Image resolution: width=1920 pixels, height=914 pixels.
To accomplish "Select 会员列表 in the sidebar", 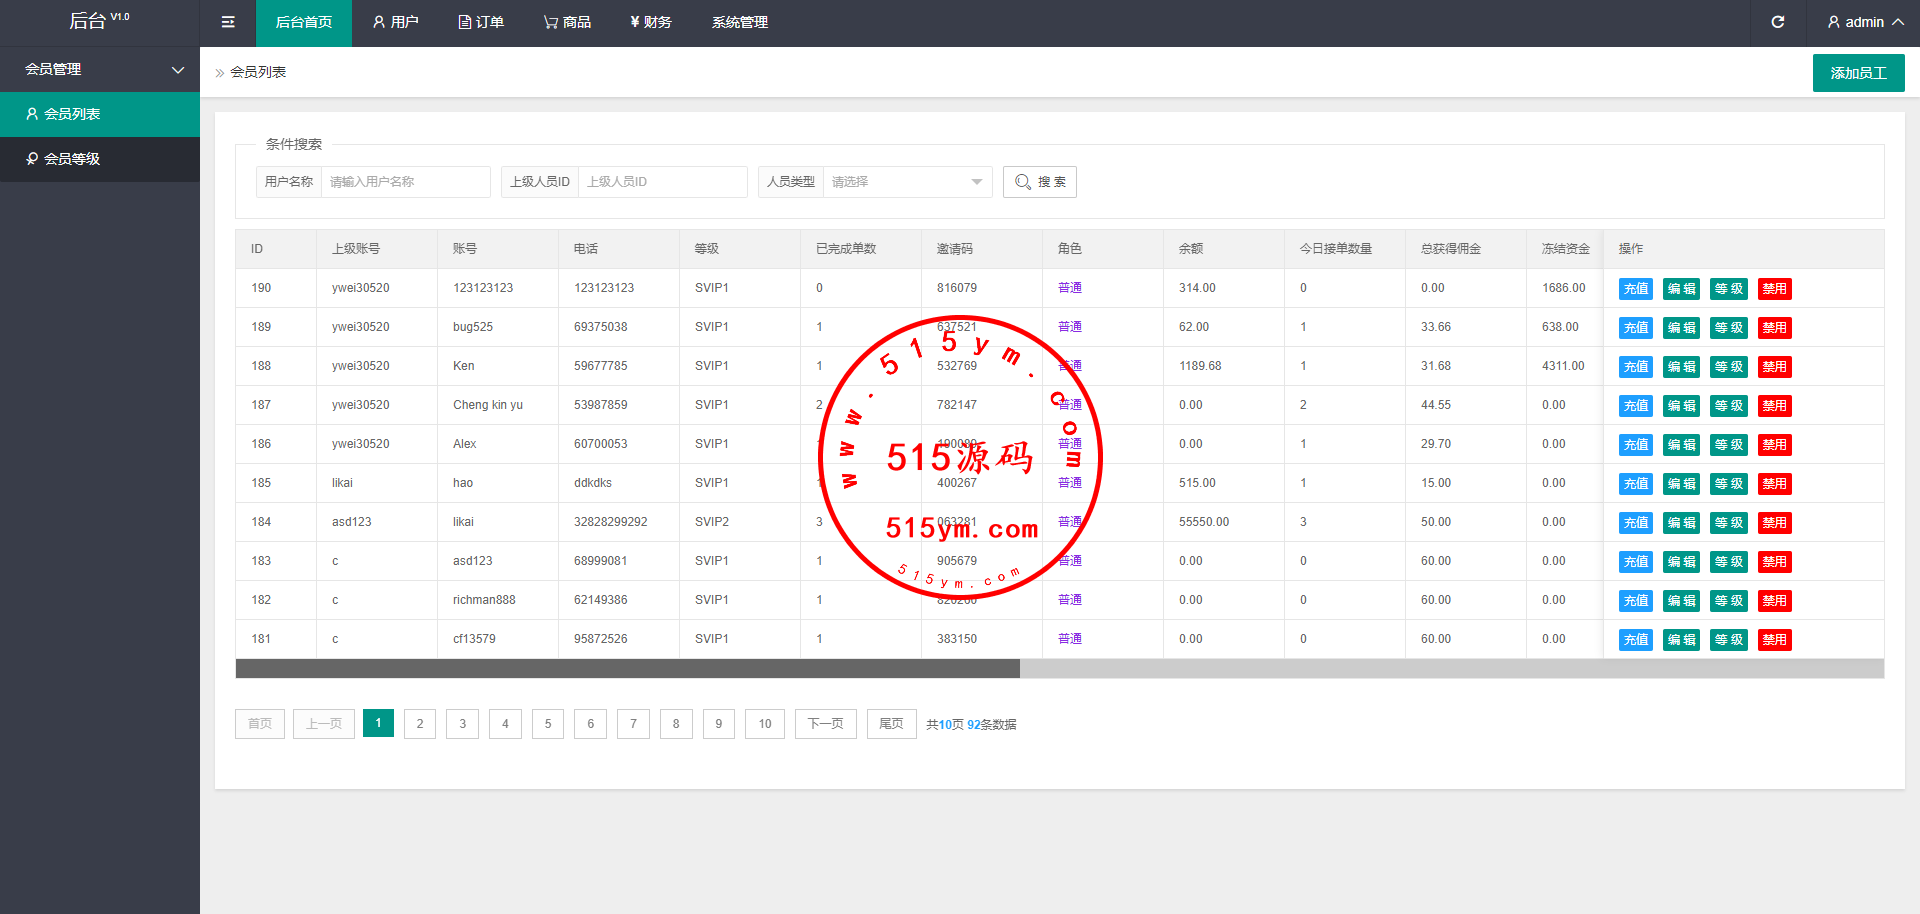I will coord(72,114).
